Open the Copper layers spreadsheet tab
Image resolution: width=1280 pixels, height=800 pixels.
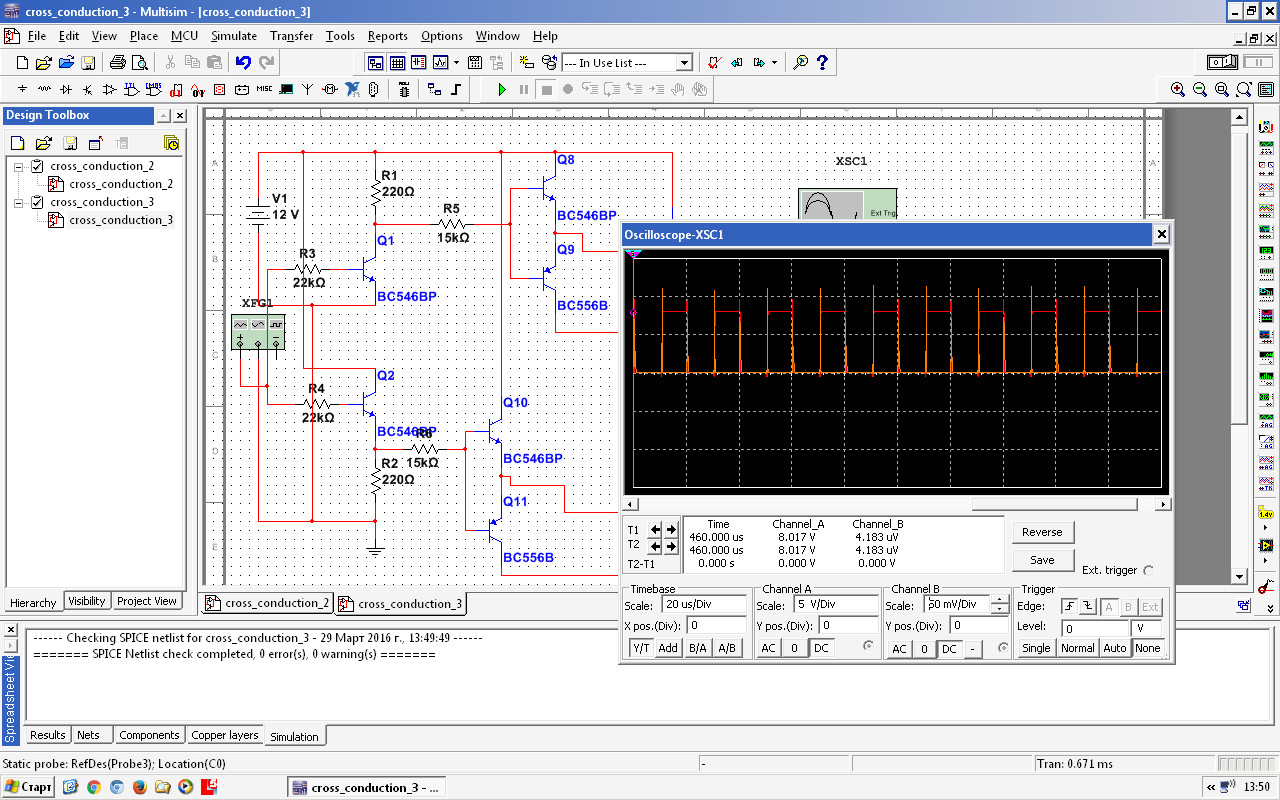coord(224,735)
